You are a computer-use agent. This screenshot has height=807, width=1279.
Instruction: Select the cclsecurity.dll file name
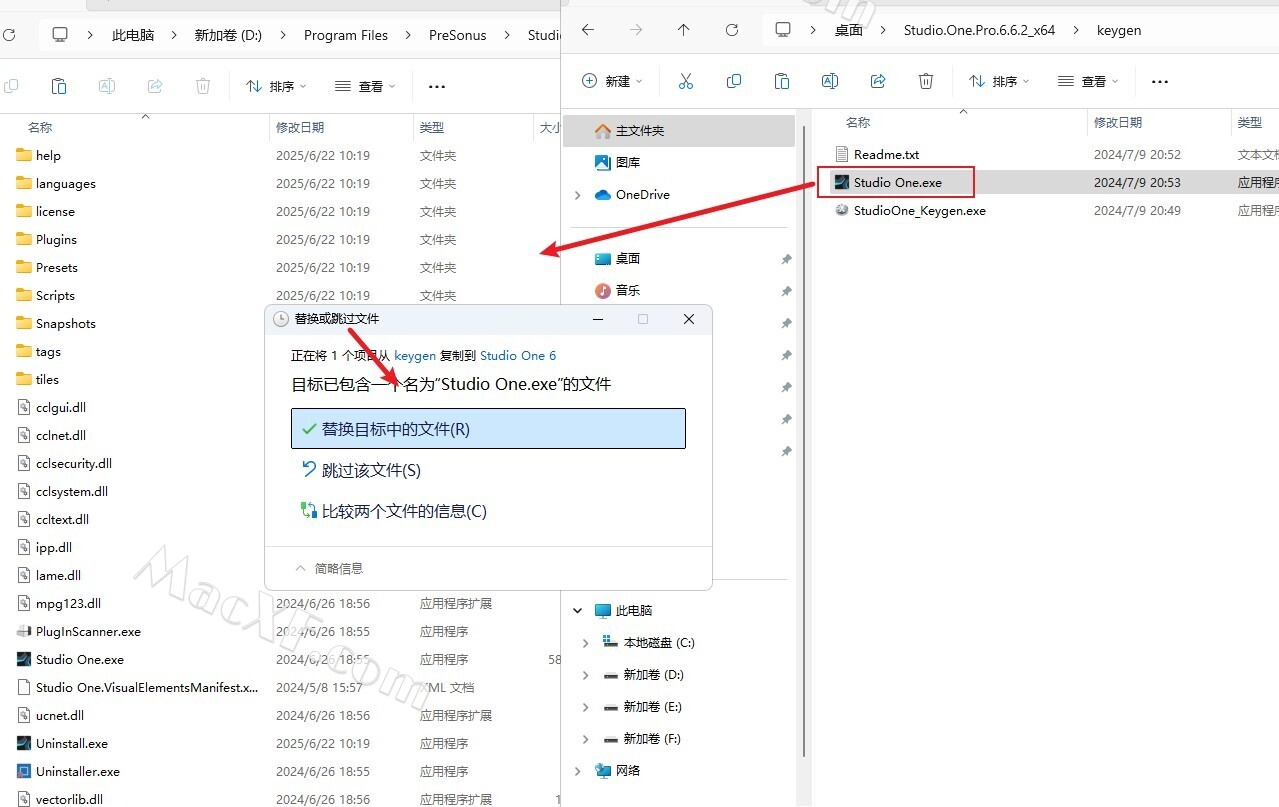[74, 464]
